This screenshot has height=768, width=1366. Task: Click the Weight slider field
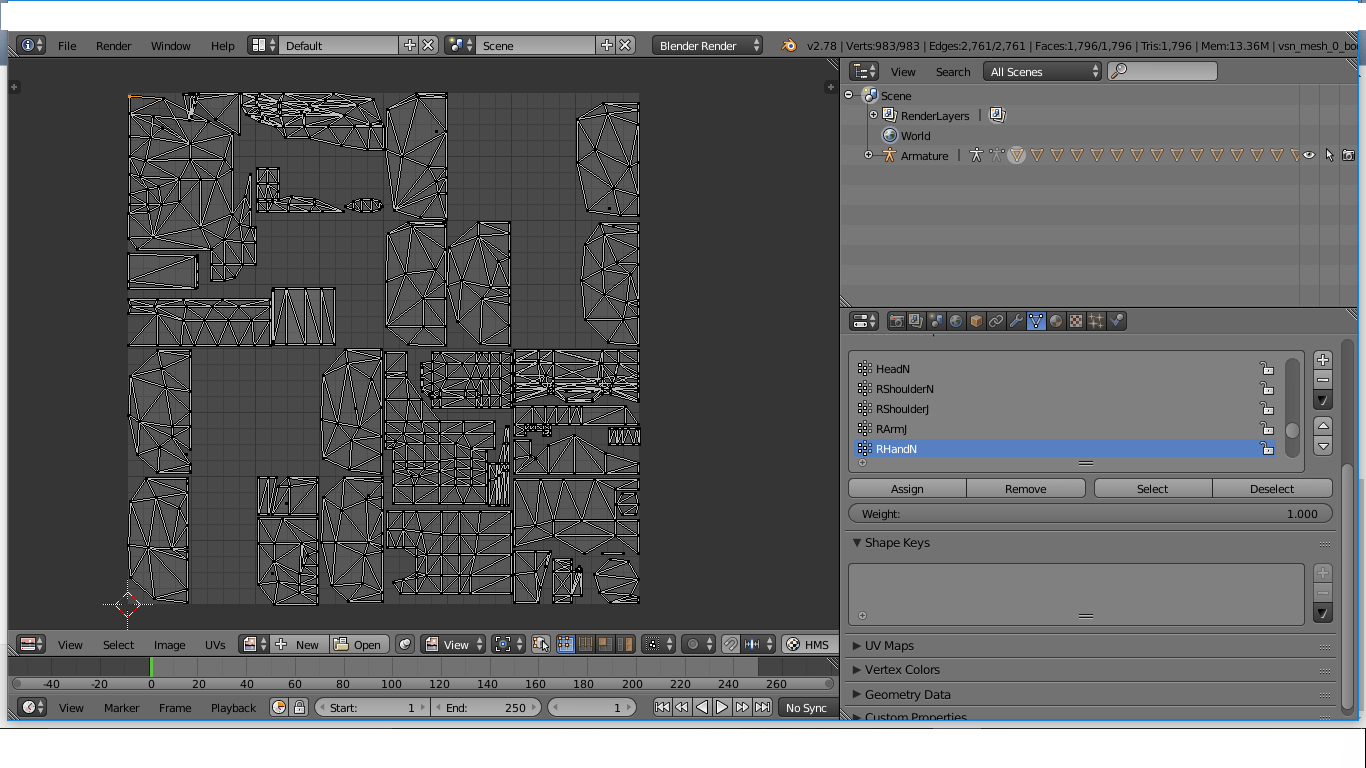click(x=1090, y=514)
